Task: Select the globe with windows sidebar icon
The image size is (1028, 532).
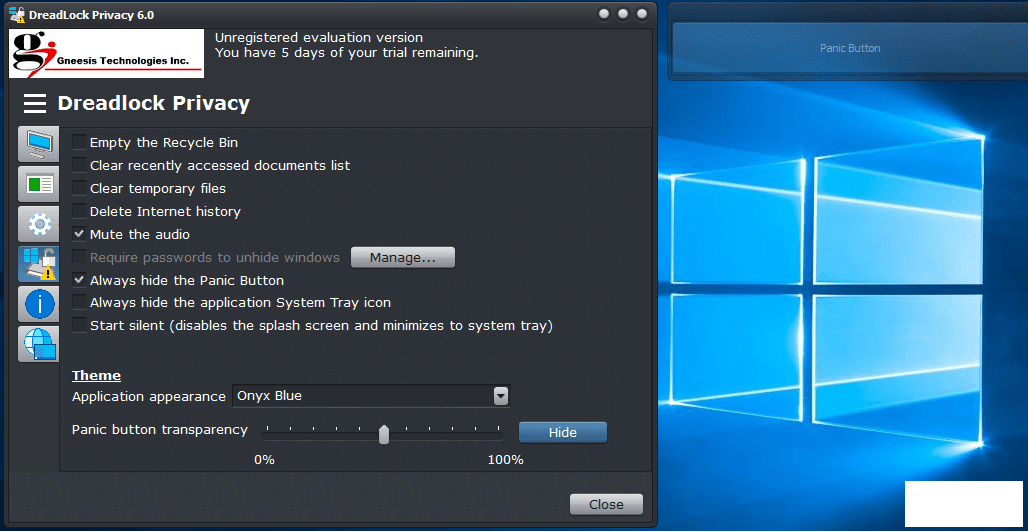Action: pyautogui.click(x=39, y=344)
